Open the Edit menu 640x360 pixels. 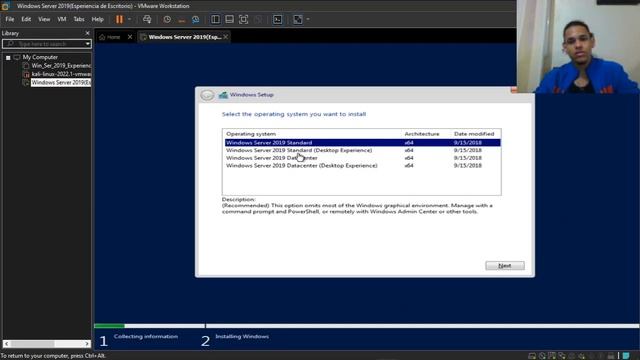click(x=26, y=19)
